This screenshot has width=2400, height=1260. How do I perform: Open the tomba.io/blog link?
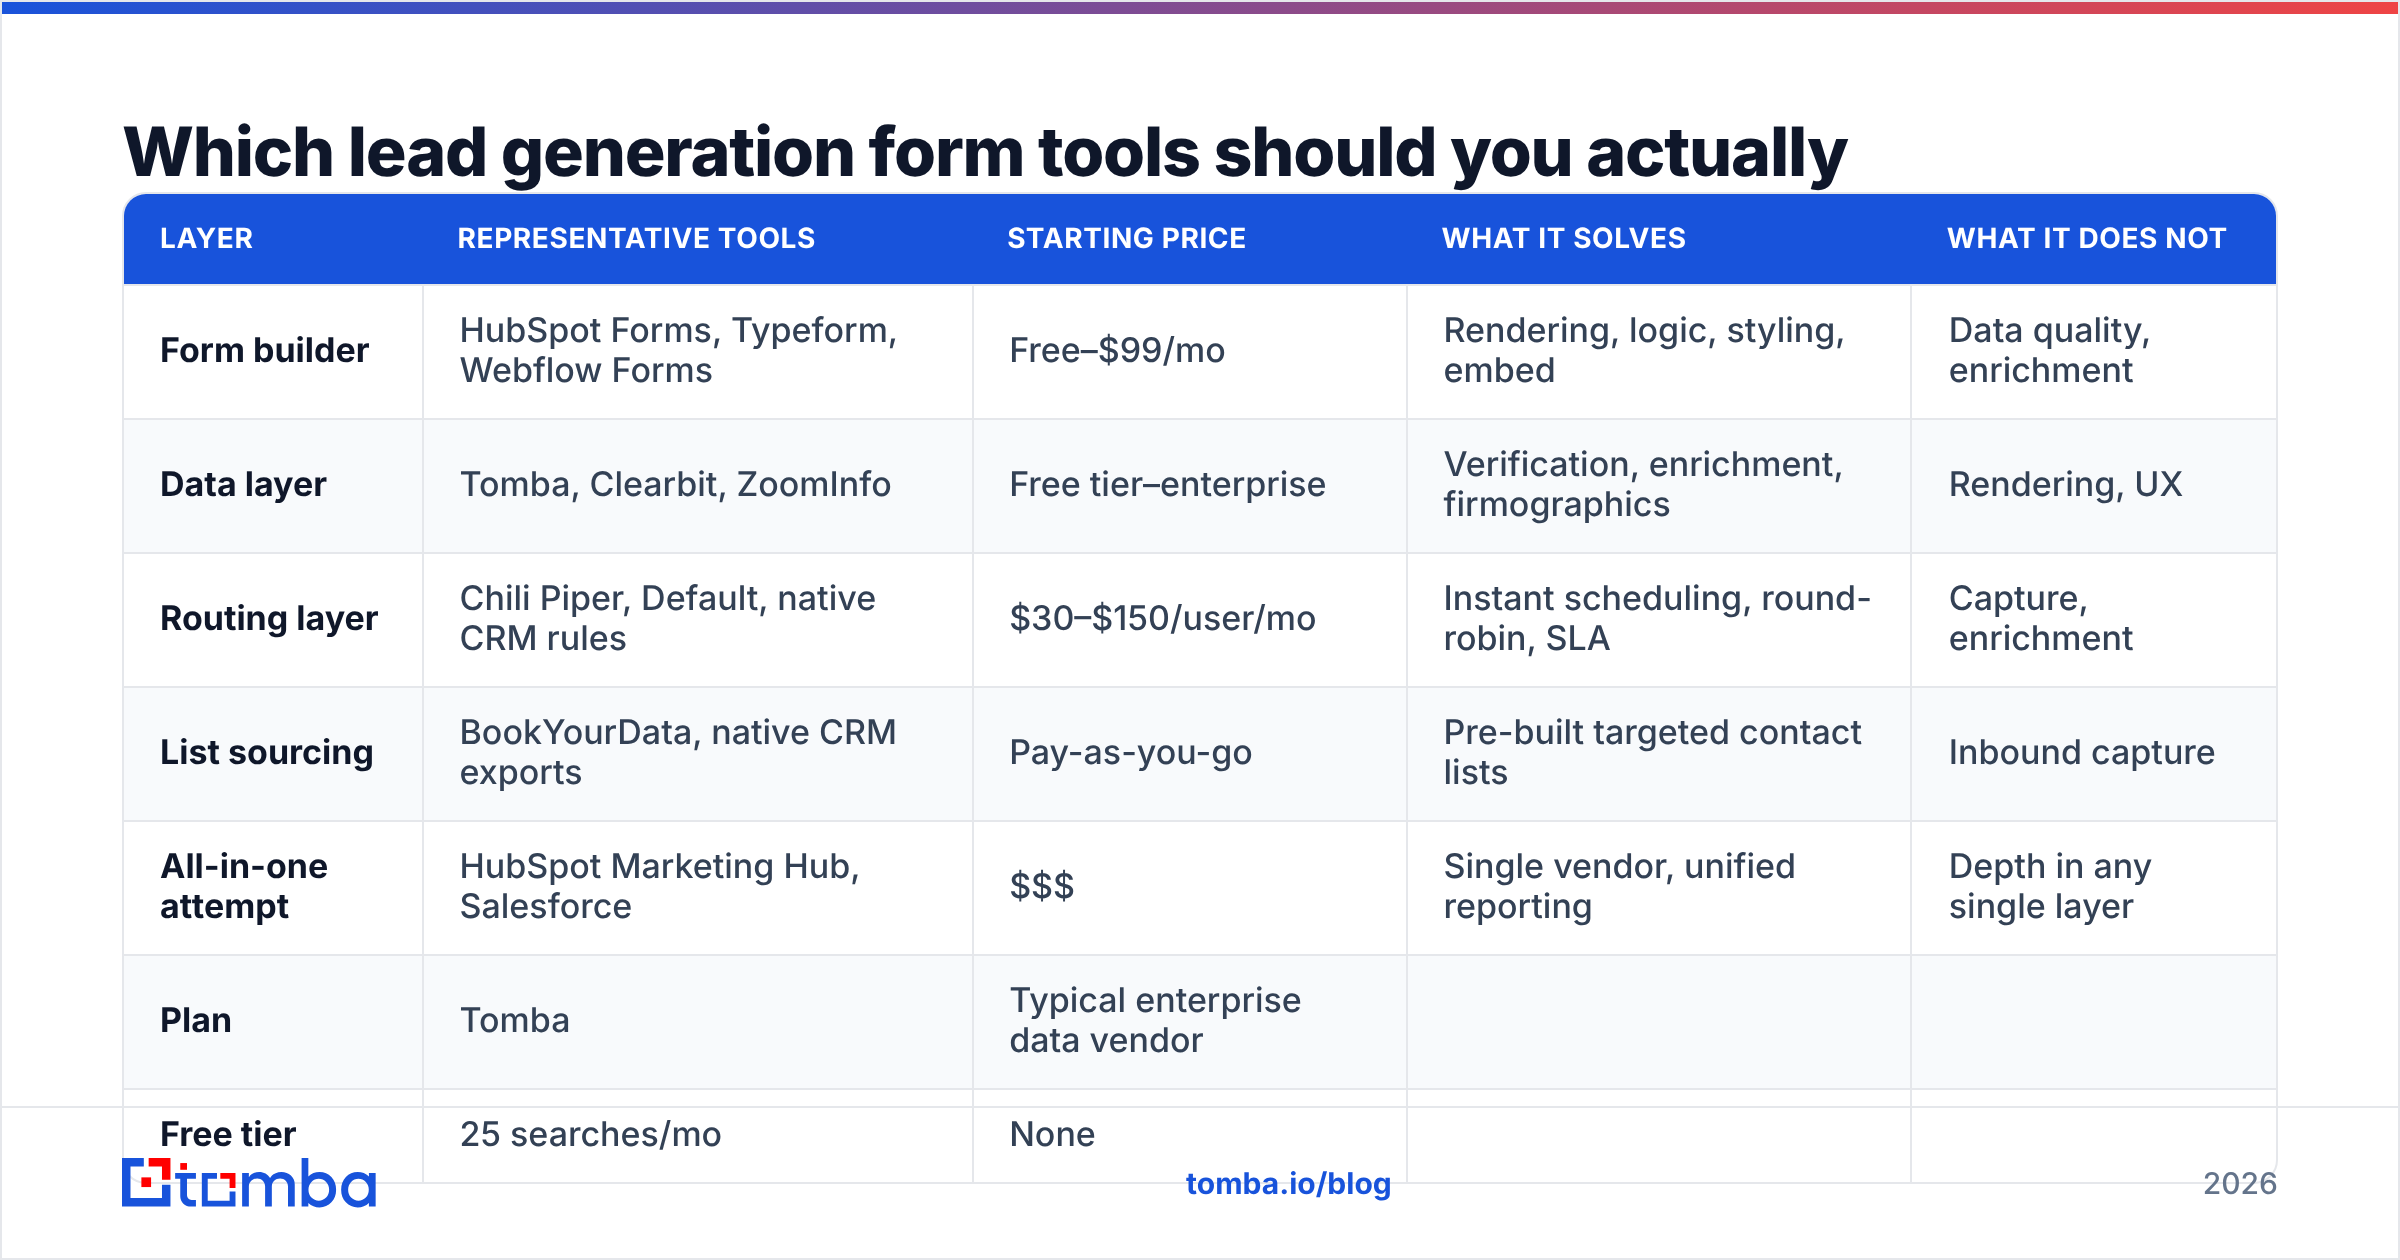(1288, 1184)
